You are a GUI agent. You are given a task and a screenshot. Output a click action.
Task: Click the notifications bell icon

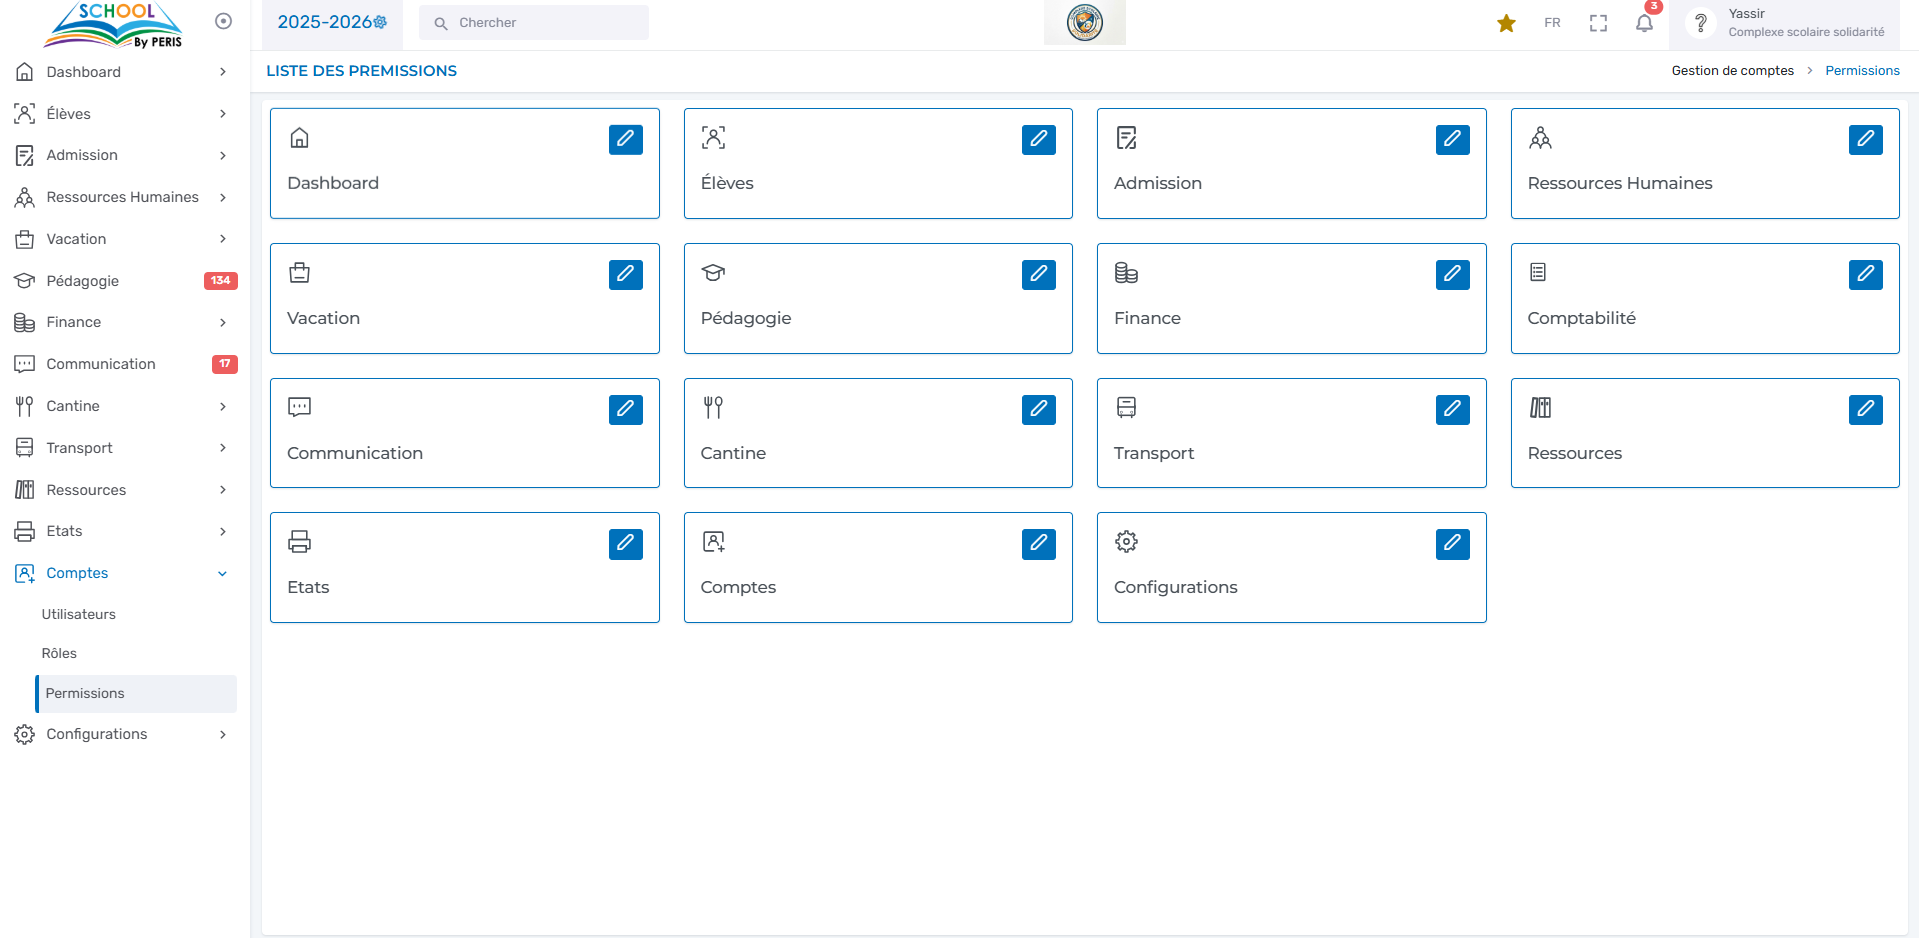(x=1644, y=22)
